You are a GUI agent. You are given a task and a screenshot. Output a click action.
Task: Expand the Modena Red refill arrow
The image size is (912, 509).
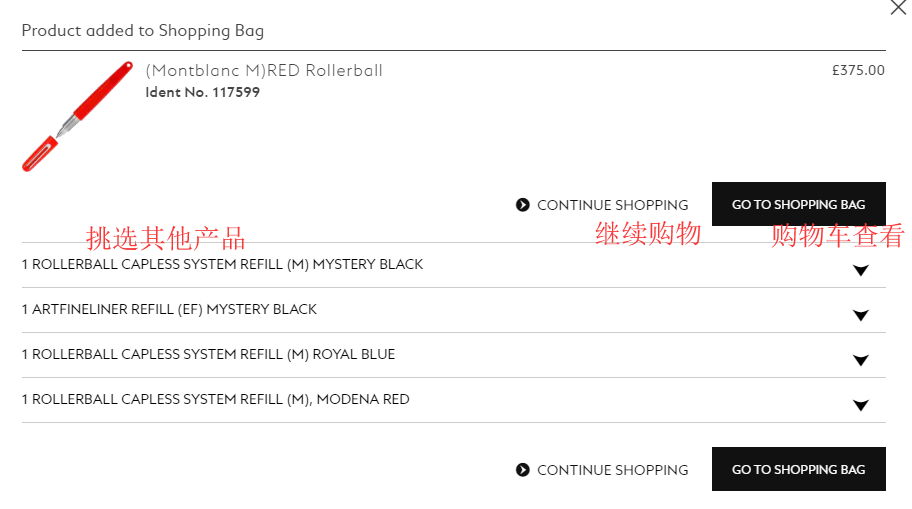[x=860, y=405]
